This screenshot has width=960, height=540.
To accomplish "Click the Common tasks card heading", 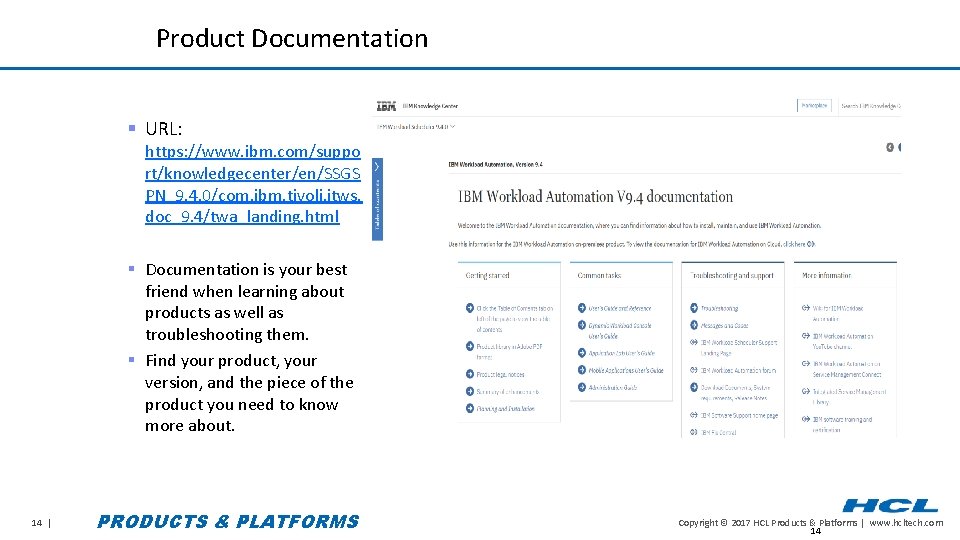I will pyautogui.click(x=599, y=276).
